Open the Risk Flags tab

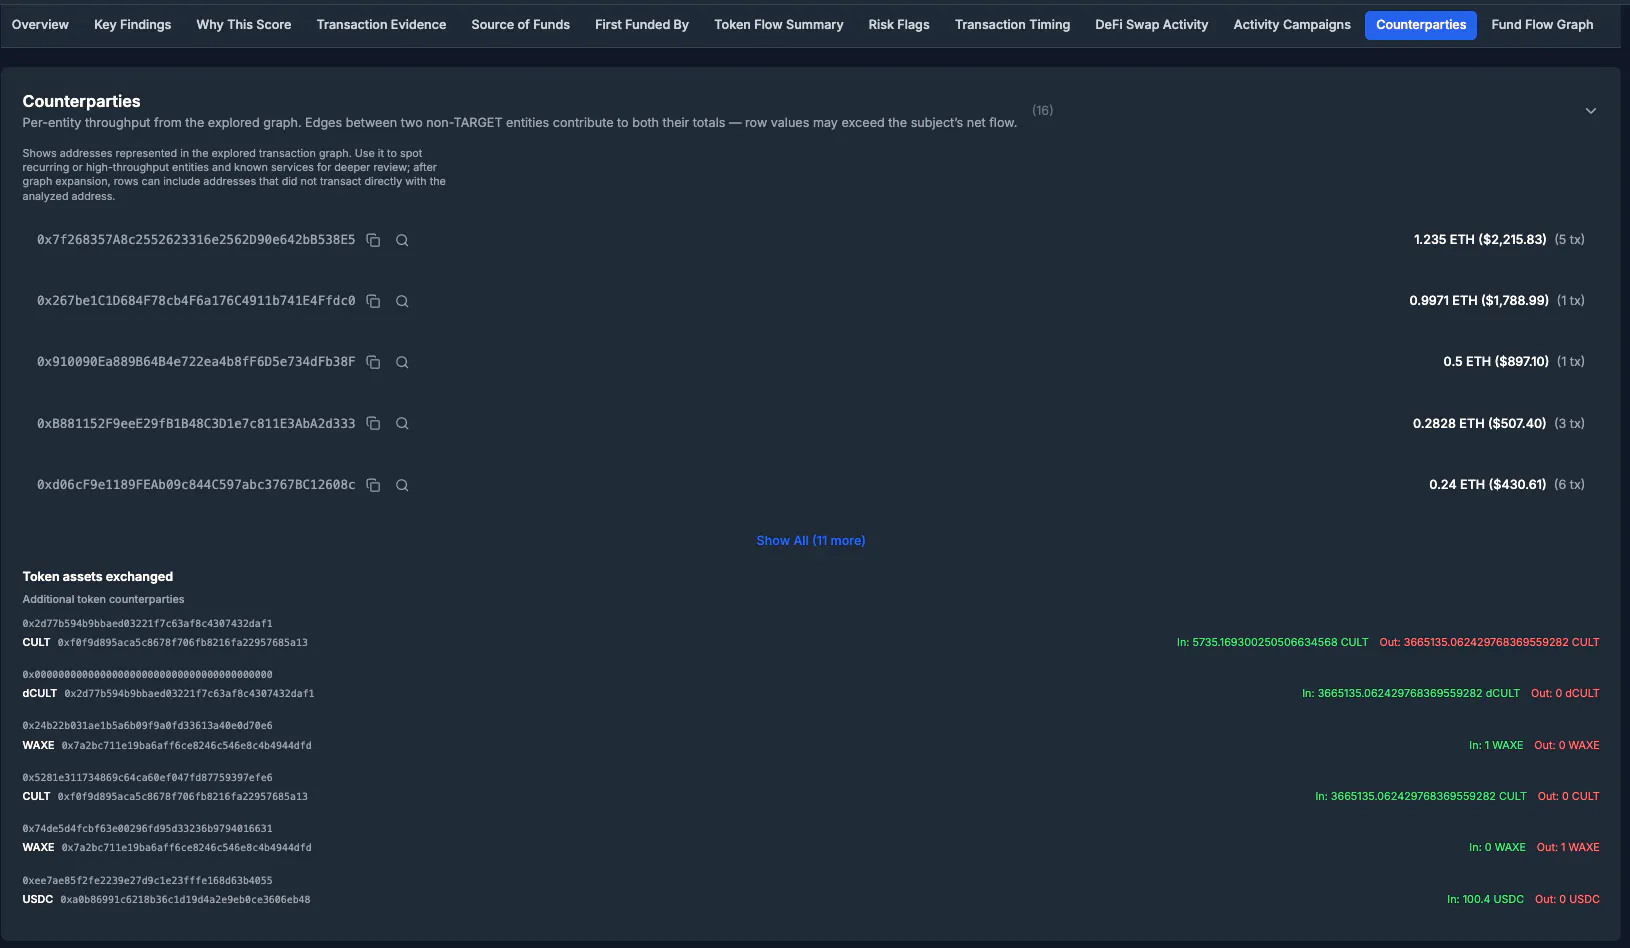pos(899,24)
